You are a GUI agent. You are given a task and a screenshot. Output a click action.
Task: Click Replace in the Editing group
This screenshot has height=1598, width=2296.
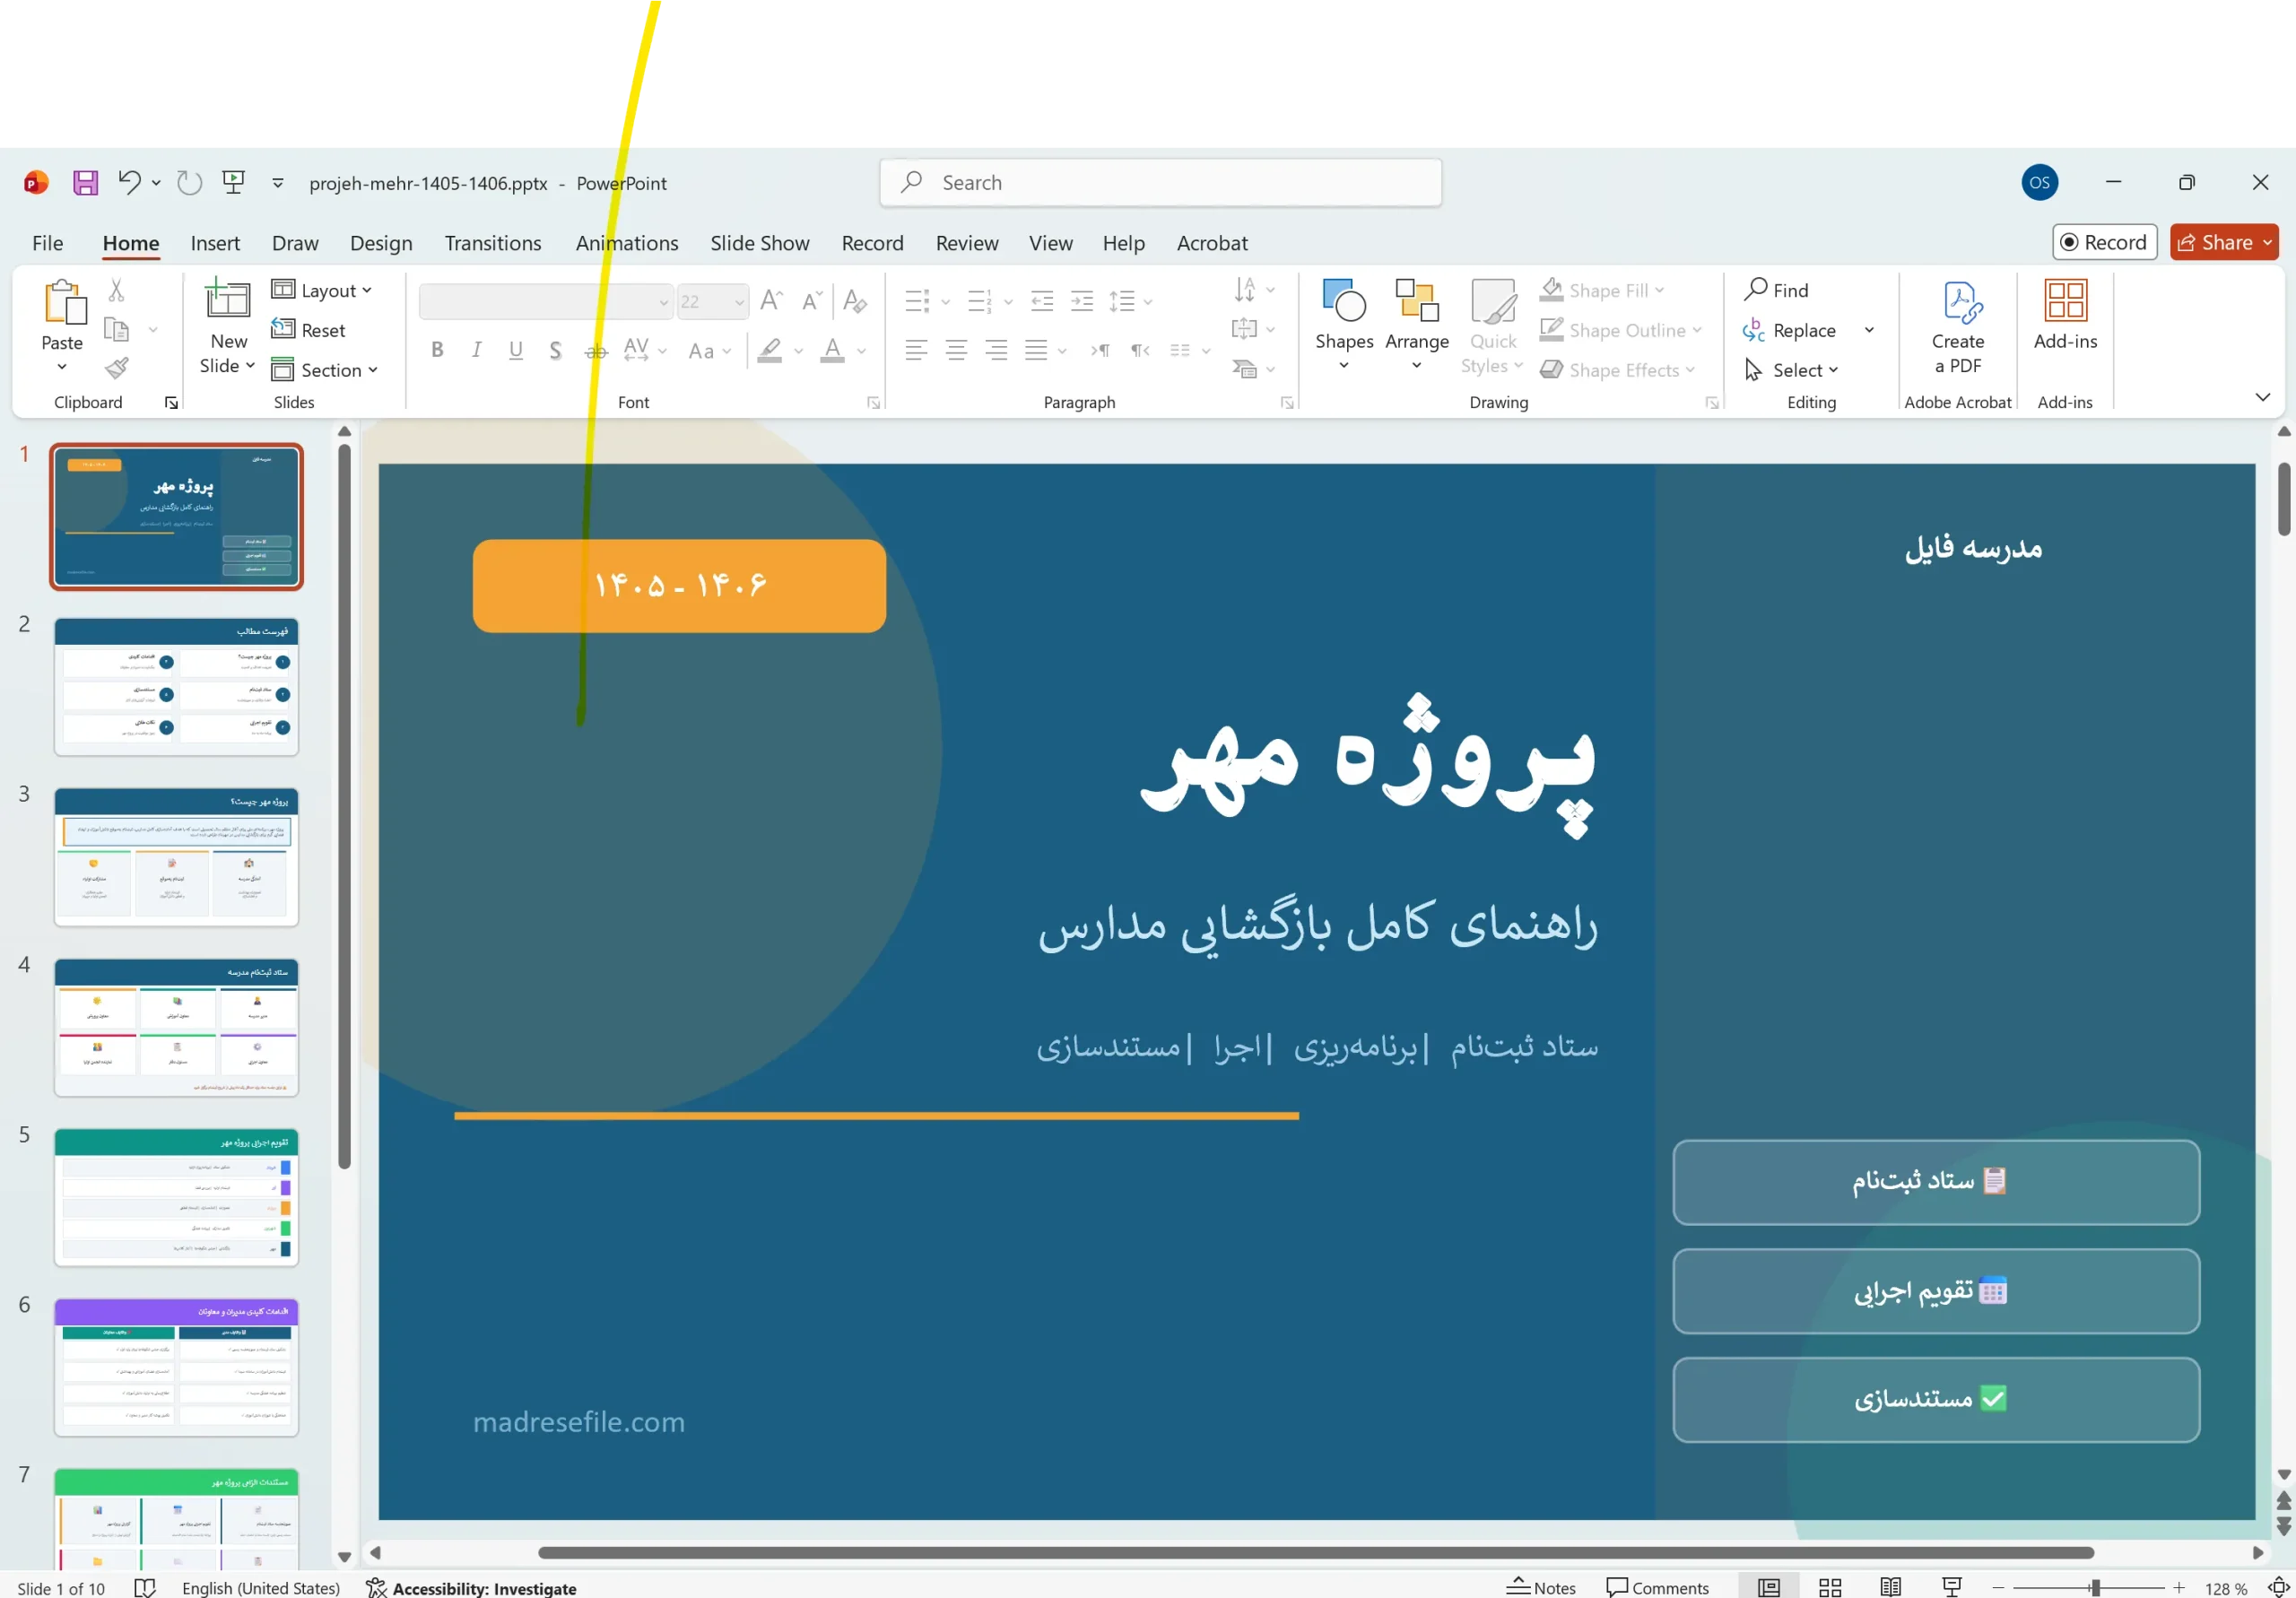(1789, 330)
